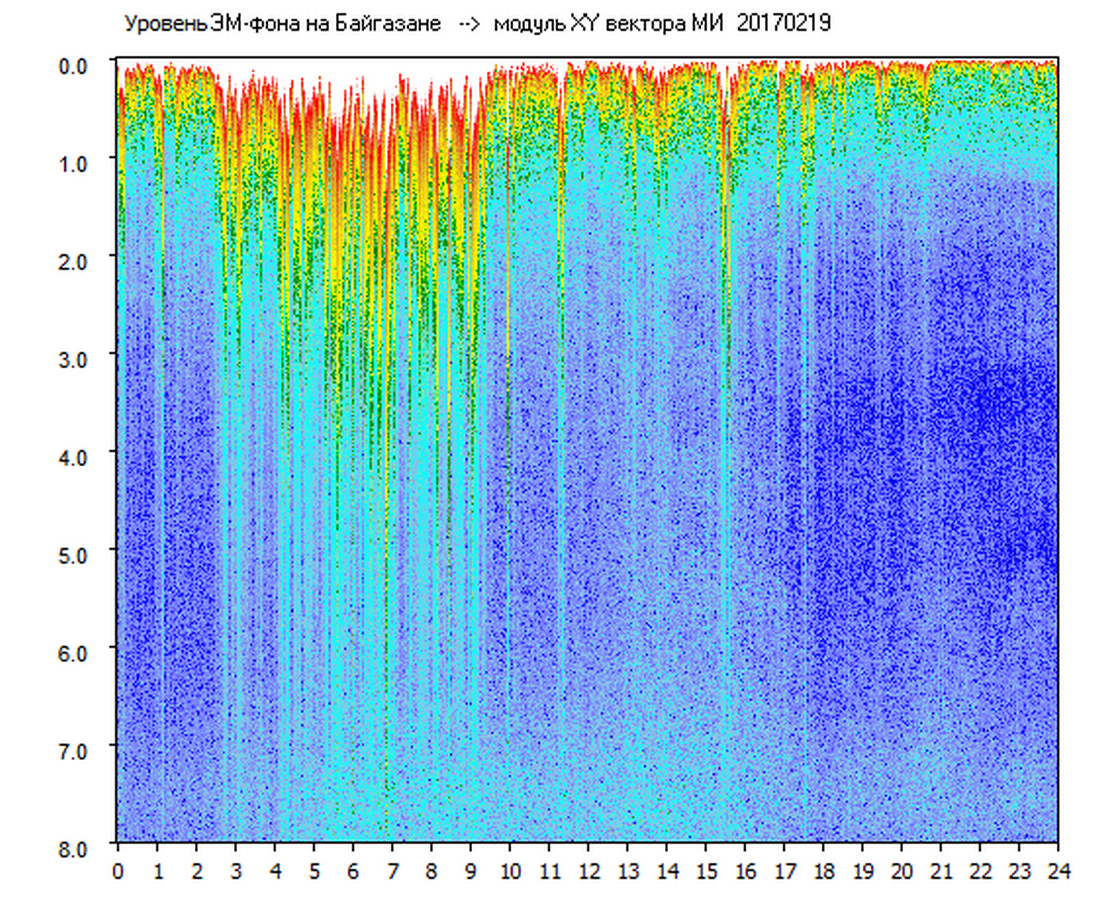Click the y-axis label 0.0
1096x900 pixels.
point(77,65)
